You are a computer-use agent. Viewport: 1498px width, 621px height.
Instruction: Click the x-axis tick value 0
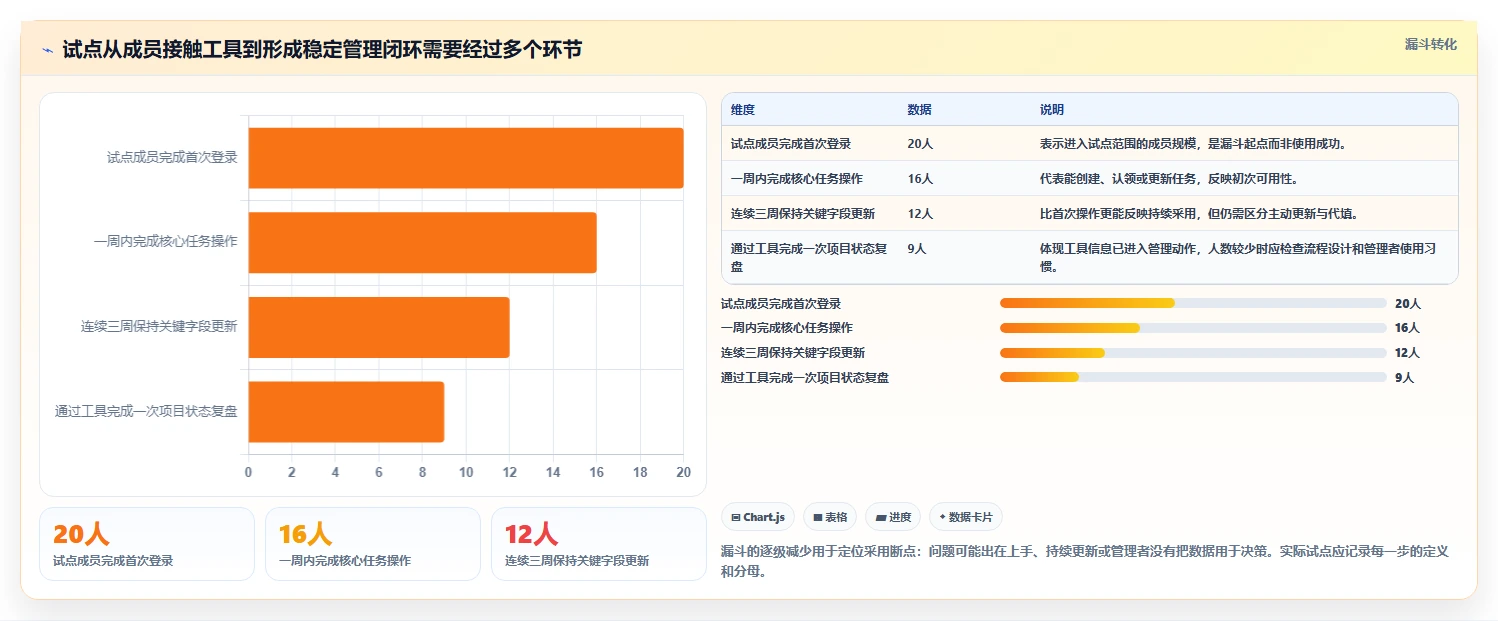[x=249, y=472]
